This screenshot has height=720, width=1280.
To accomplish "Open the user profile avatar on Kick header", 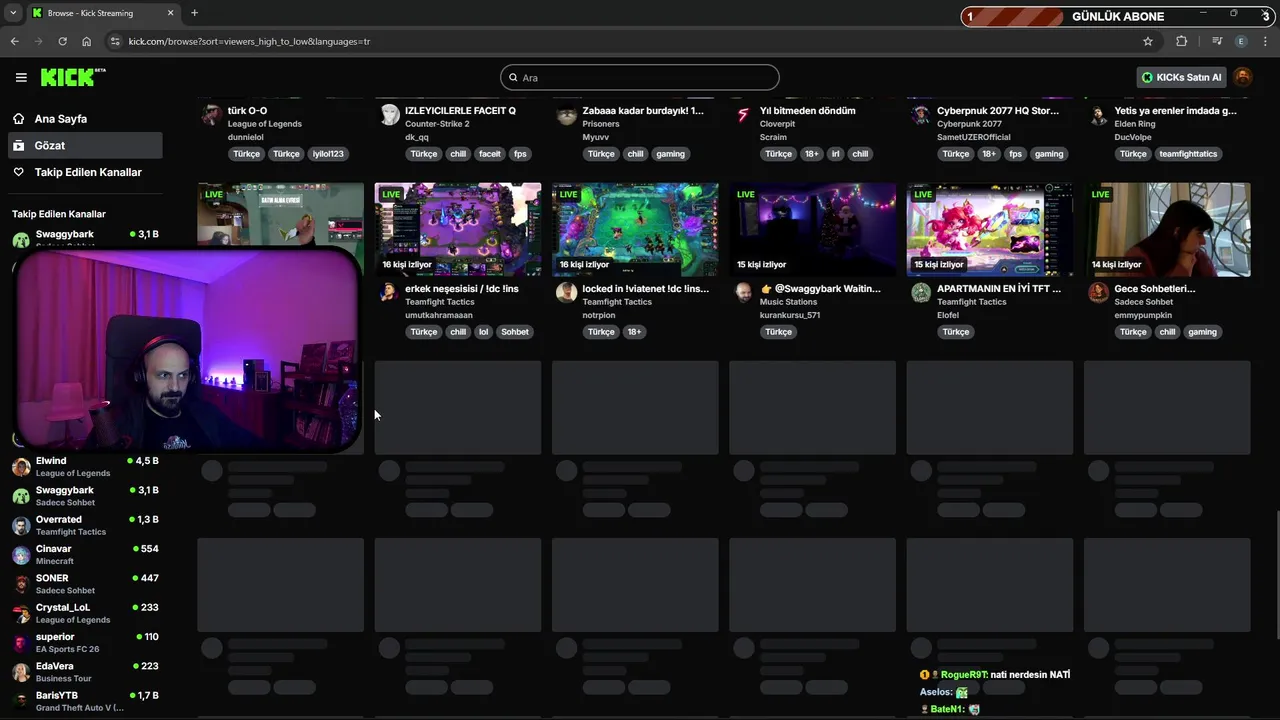I will (1243, 77).
